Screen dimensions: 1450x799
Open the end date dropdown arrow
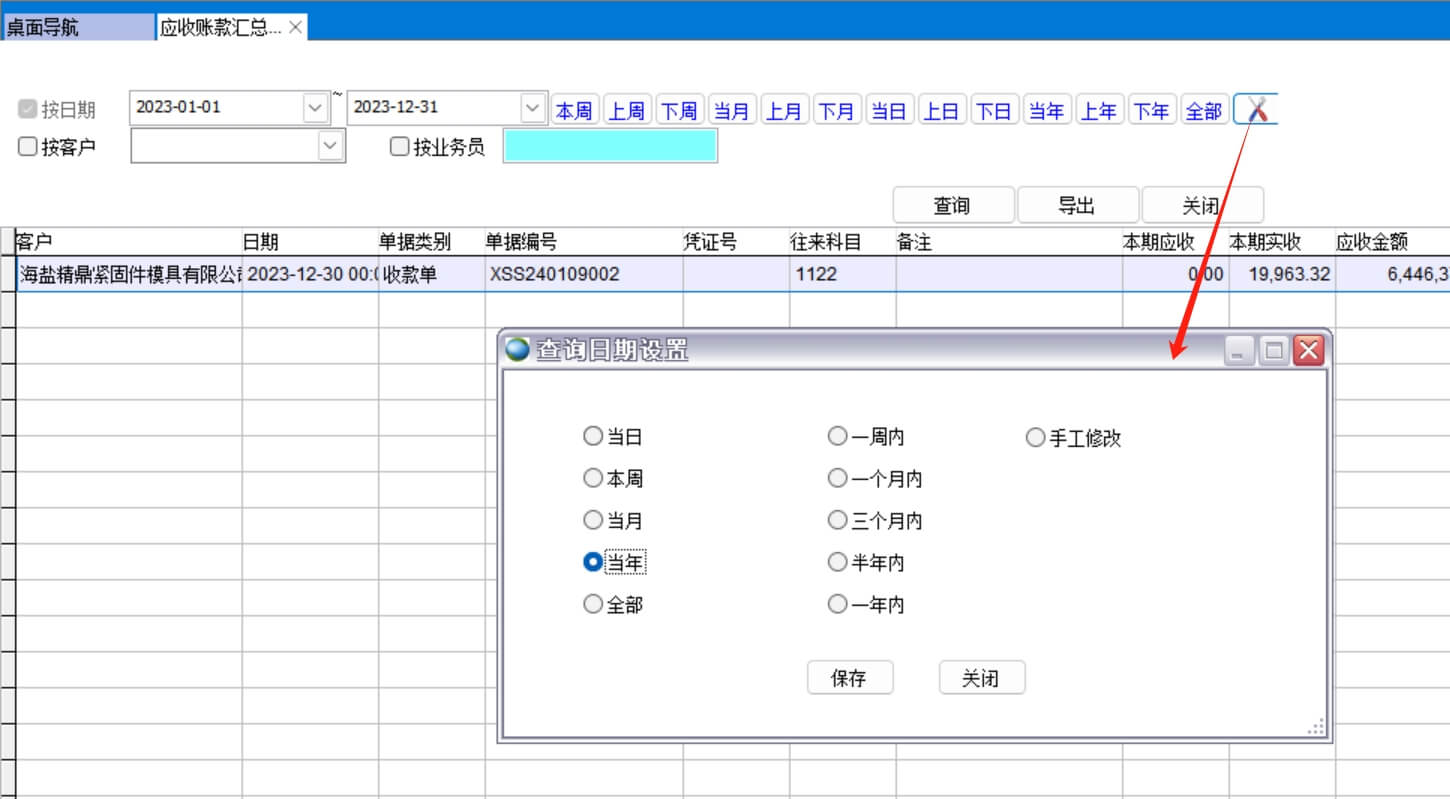point(533,108)
